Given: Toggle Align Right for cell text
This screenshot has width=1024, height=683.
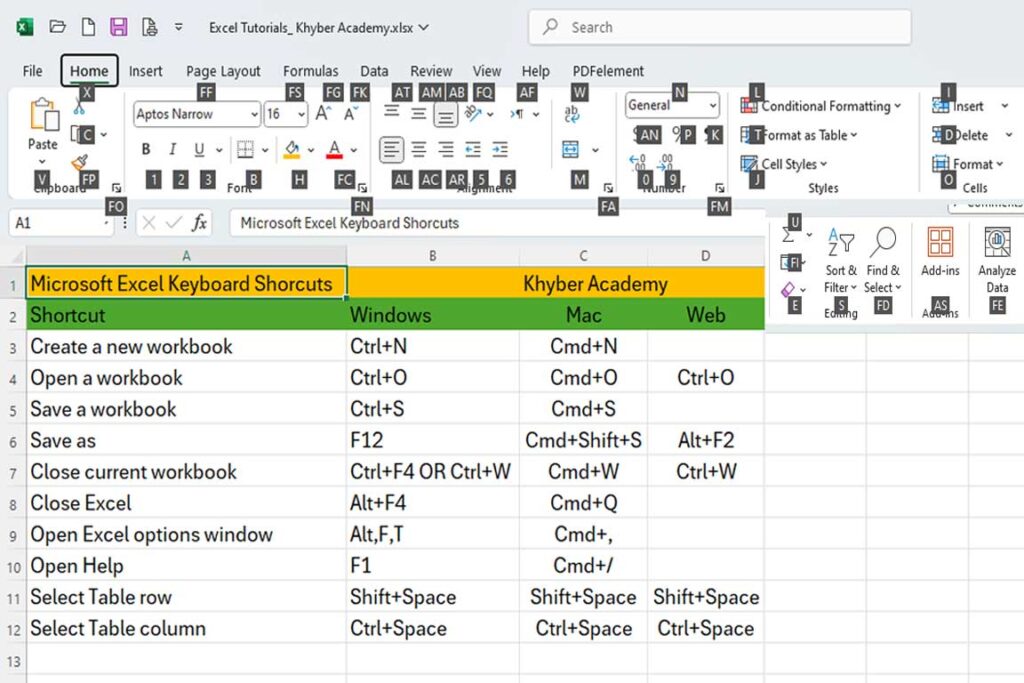Looking at the screenshot, I should pyautogui.click(x=446, y=150).
